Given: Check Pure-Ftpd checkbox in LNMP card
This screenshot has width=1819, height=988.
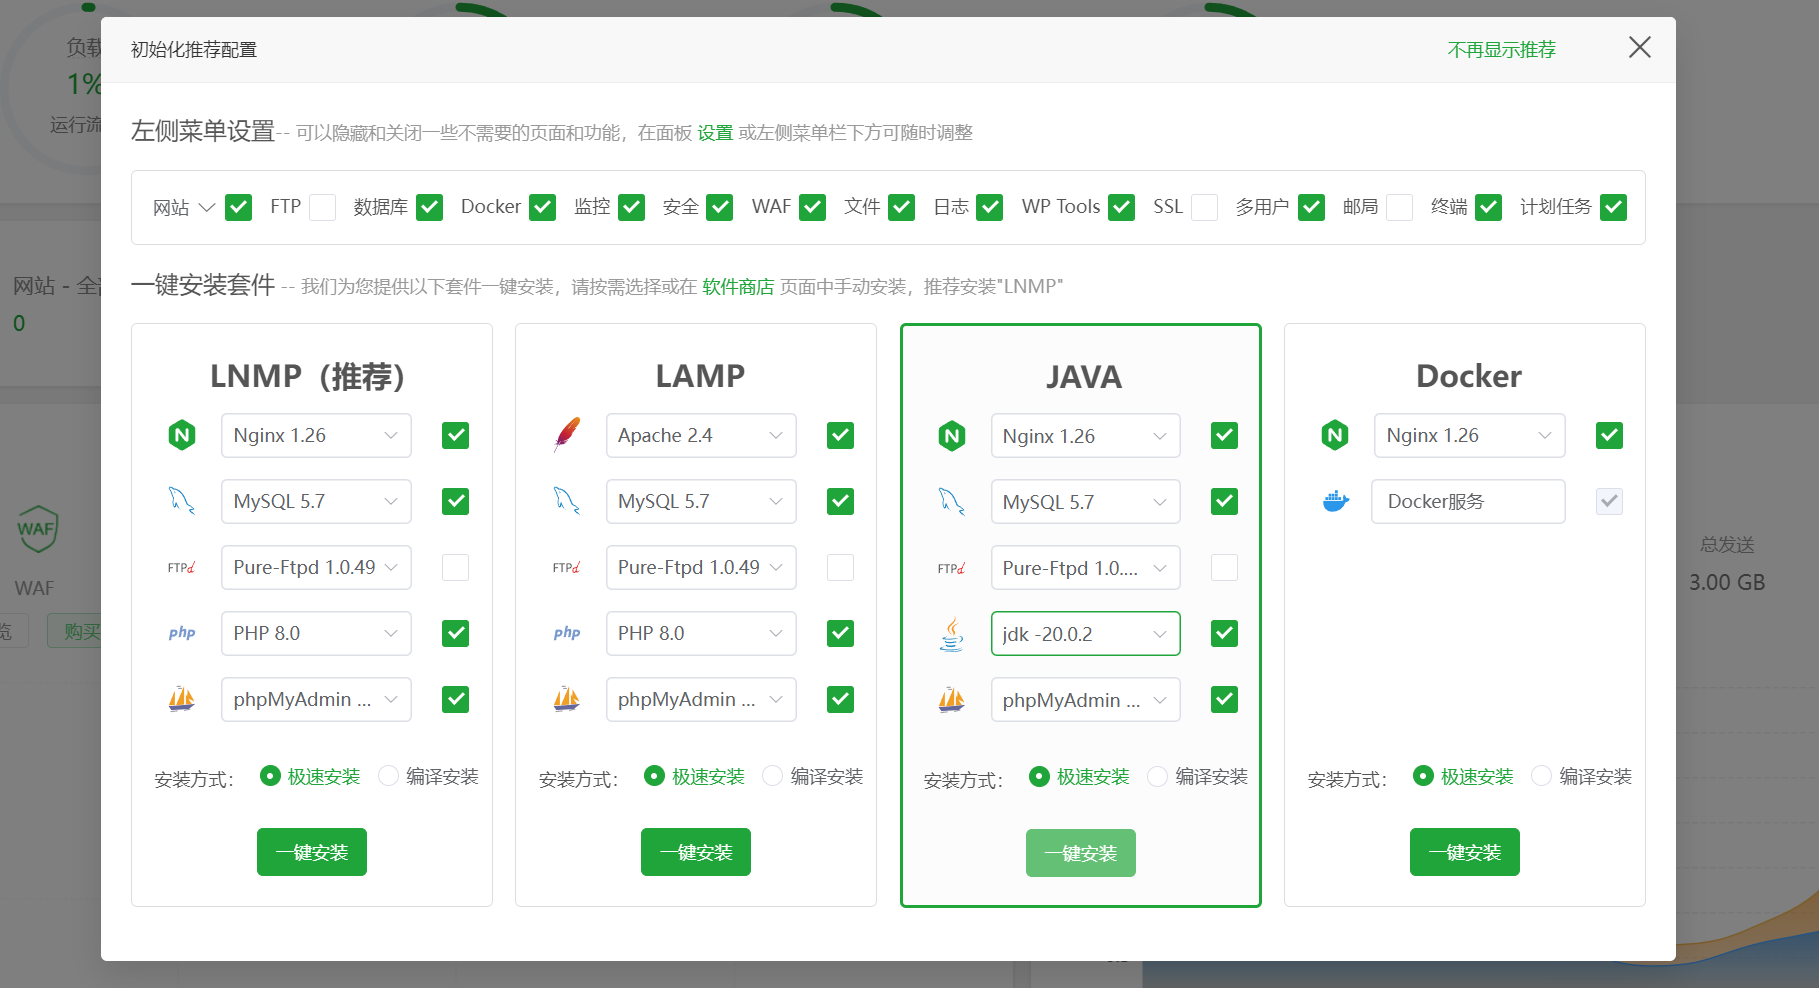Looking at the screenshot, I should pos(456,567).
